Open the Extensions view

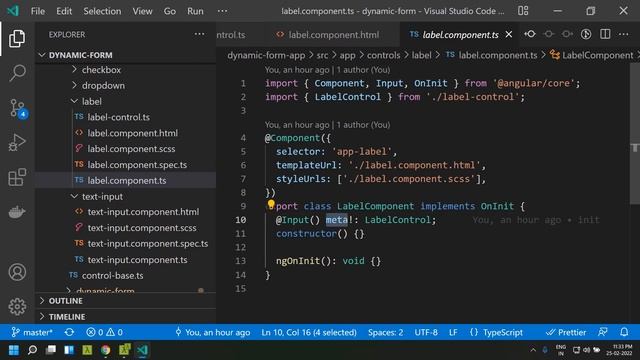(x=17, y=177)
